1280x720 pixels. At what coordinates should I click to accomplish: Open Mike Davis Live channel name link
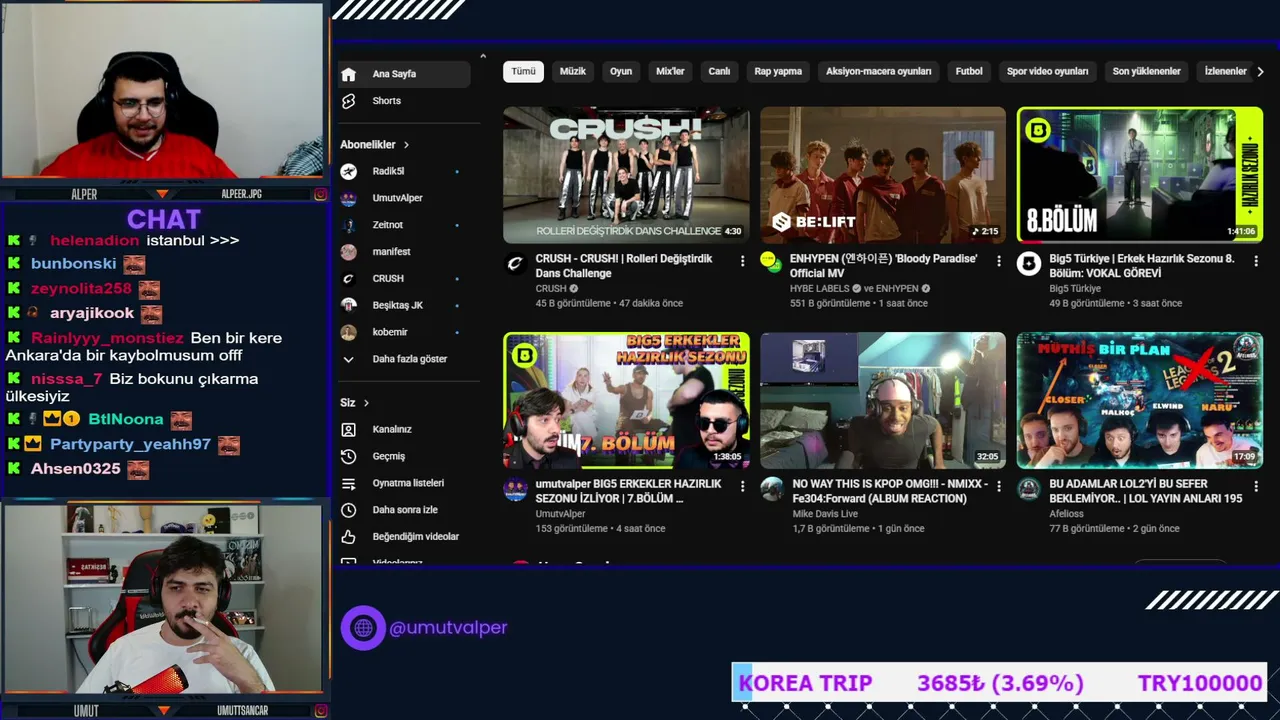(825, 514)
